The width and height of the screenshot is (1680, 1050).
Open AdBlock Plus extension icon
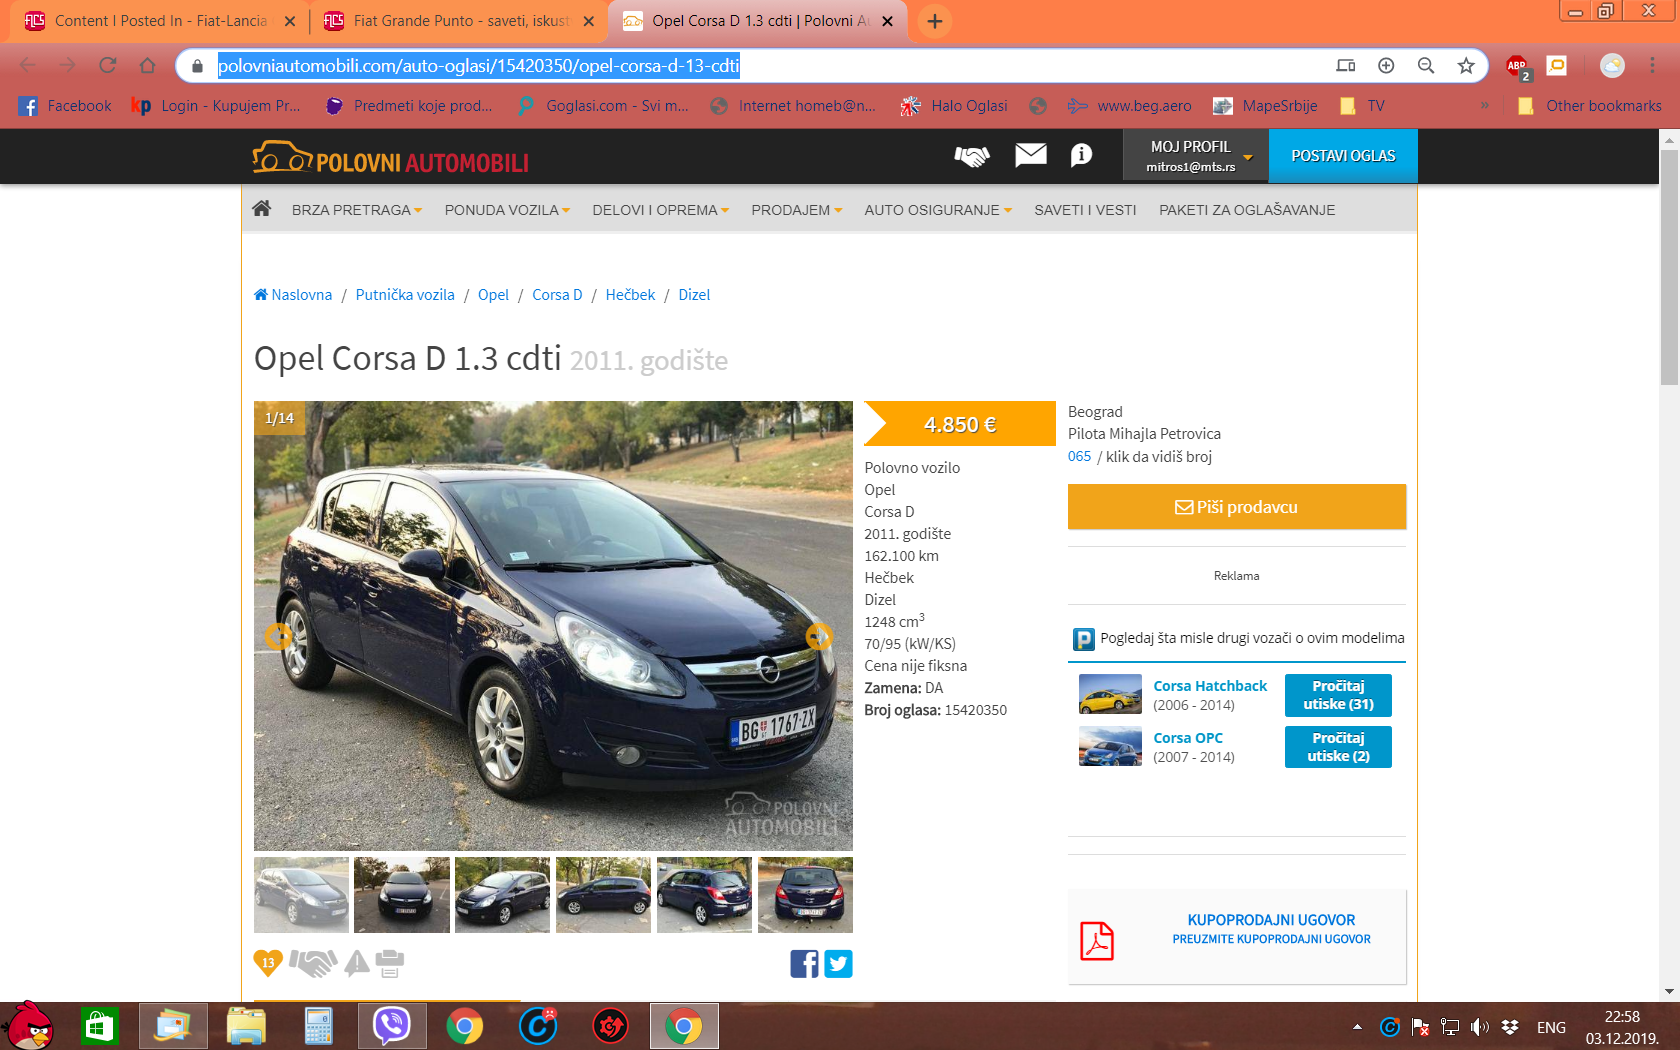click(1517, 67)
